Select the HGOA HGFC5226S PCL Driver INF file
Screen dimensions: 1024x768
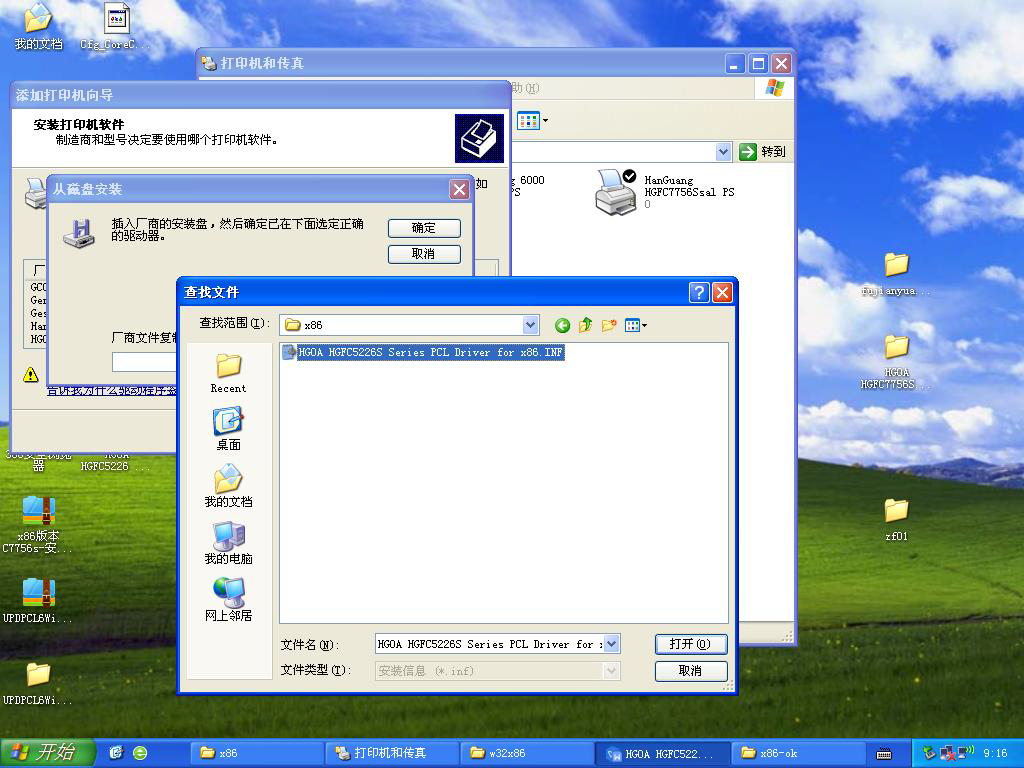(x=423, y=353)
